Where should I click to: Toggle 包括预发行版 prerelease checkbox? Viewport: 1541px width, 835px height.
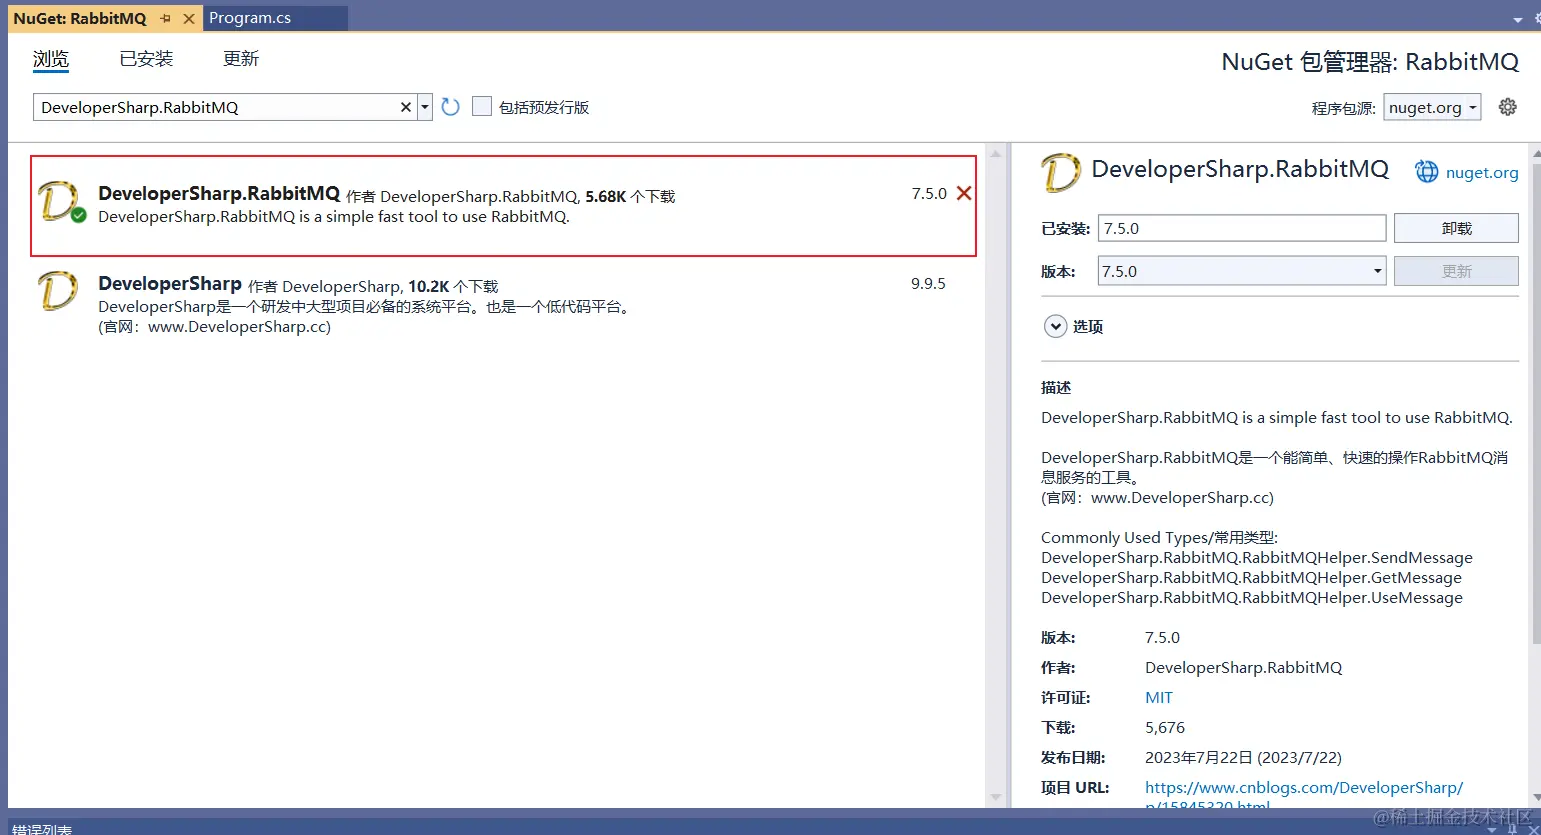pyautogui.click(x=482, y=106)
